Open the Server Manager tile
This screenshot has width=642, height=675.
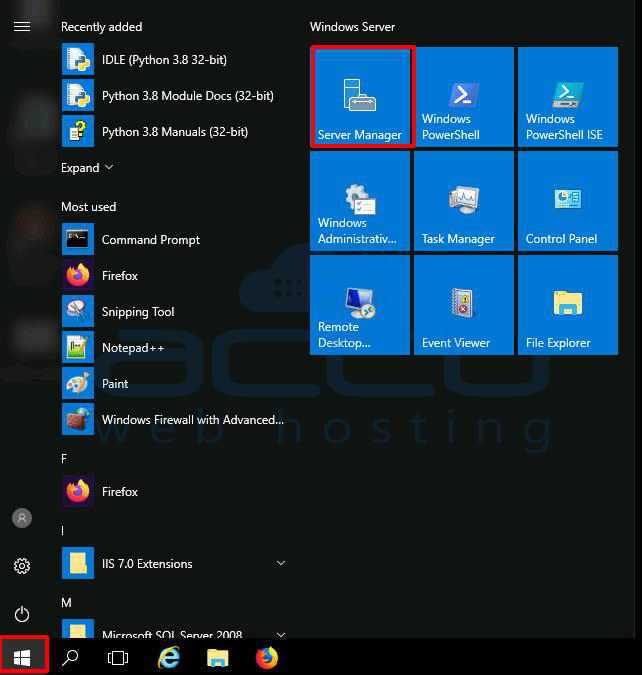(x=360, y=97)
